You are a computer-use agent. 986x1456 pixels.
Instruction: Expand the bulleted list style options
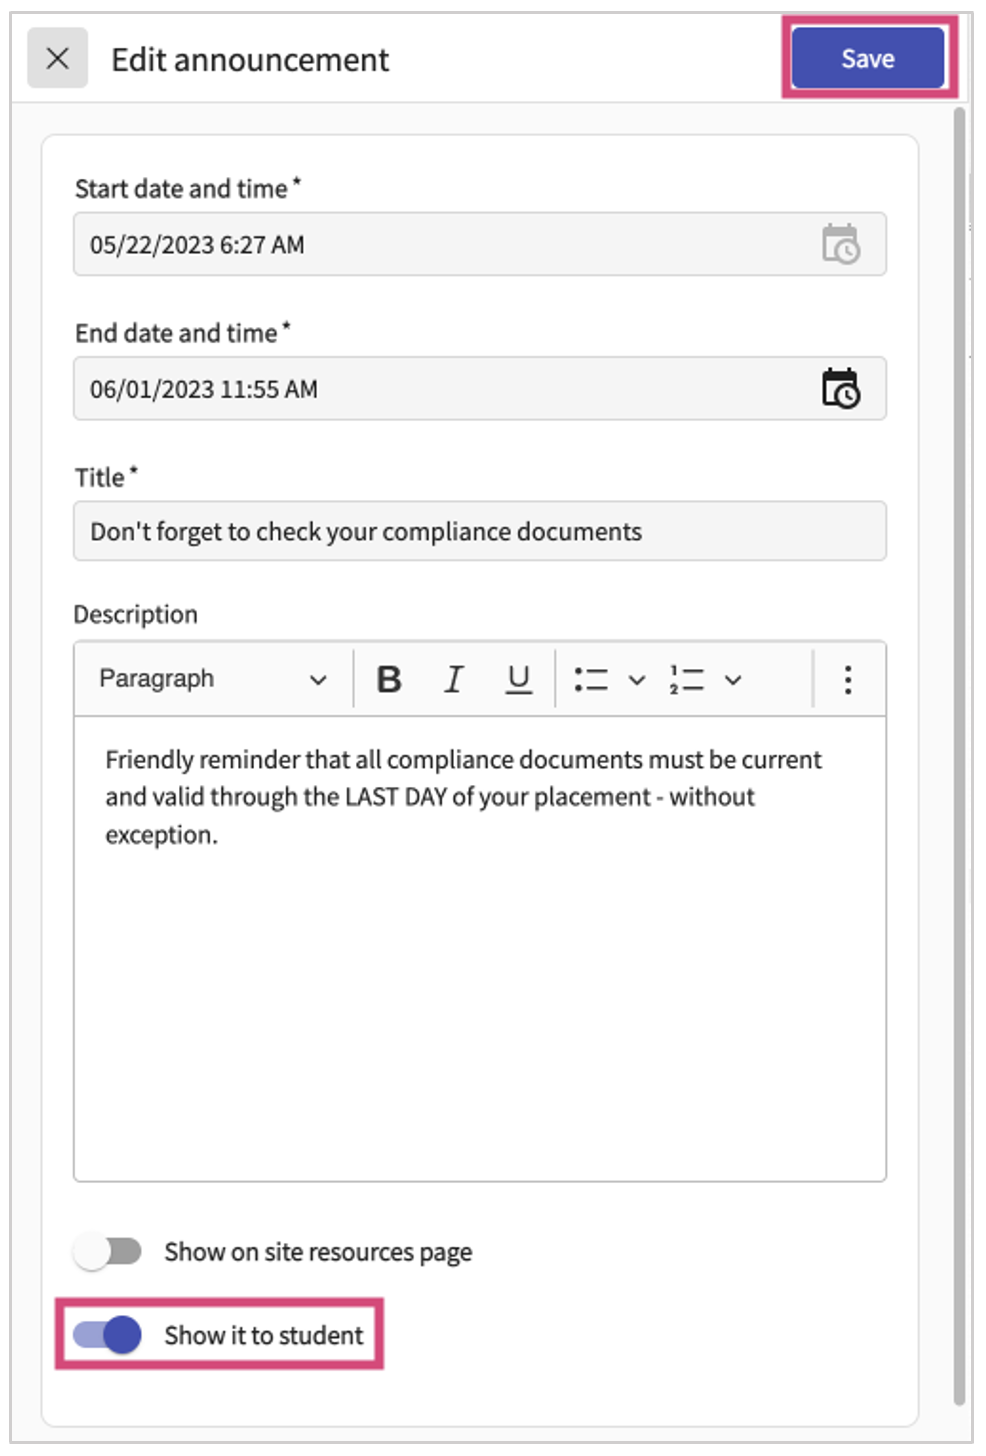pos(635,679)
